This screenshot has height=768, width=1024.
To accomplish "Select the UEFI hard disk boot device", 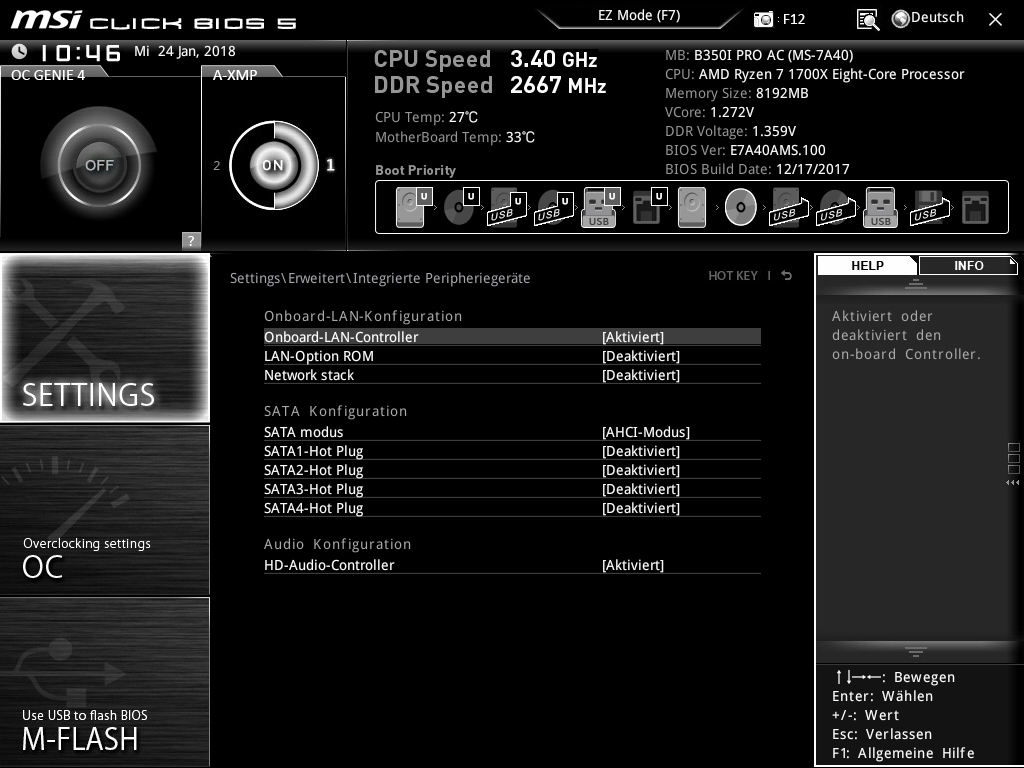I will click(414, 207).
